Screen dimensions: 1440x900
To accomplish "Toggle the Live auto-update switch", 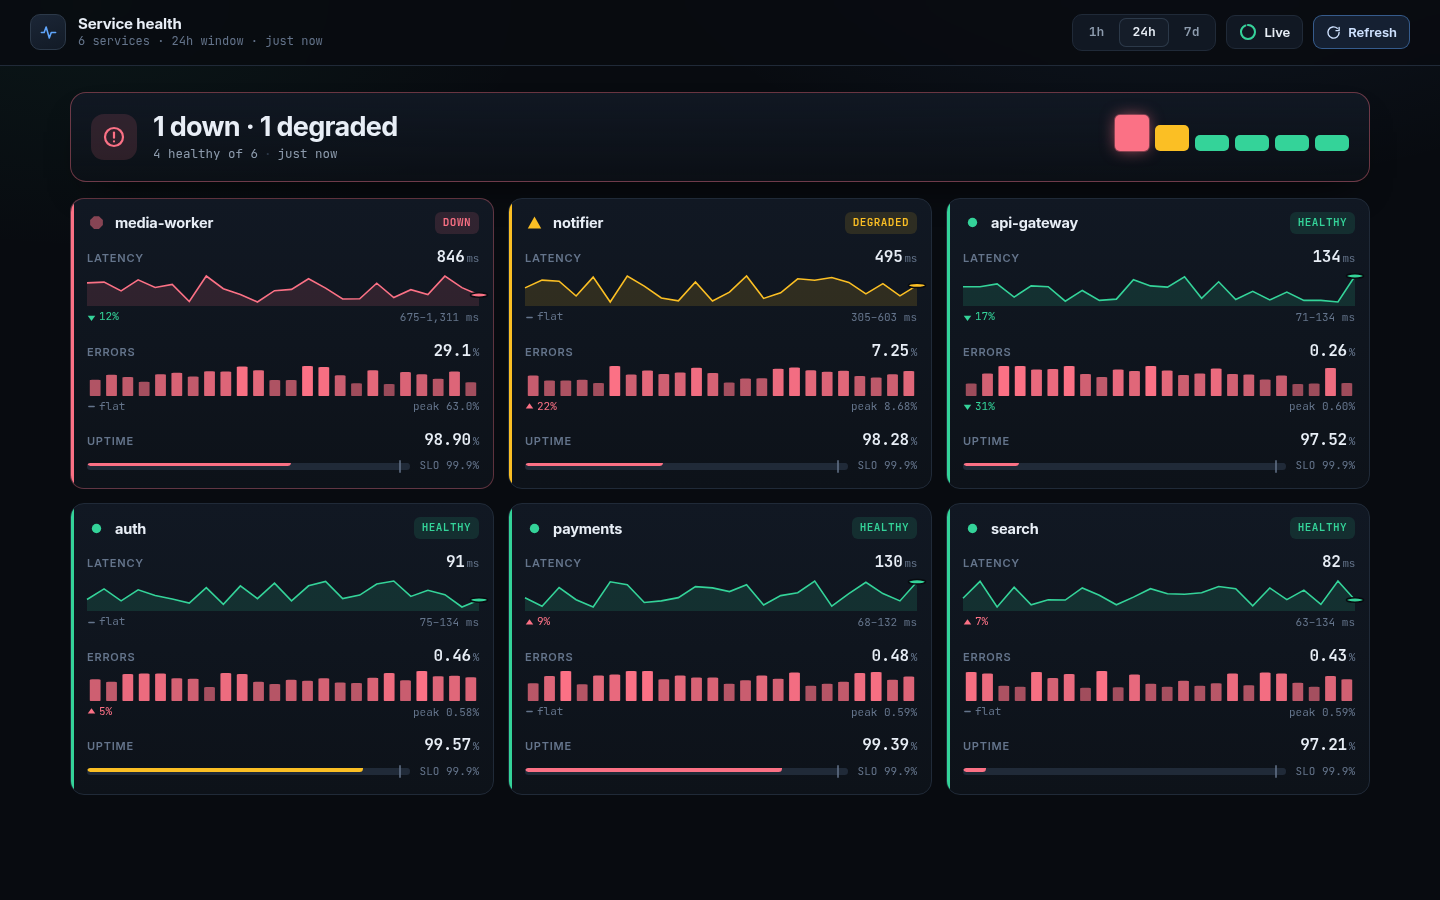I will point(1264,32).
